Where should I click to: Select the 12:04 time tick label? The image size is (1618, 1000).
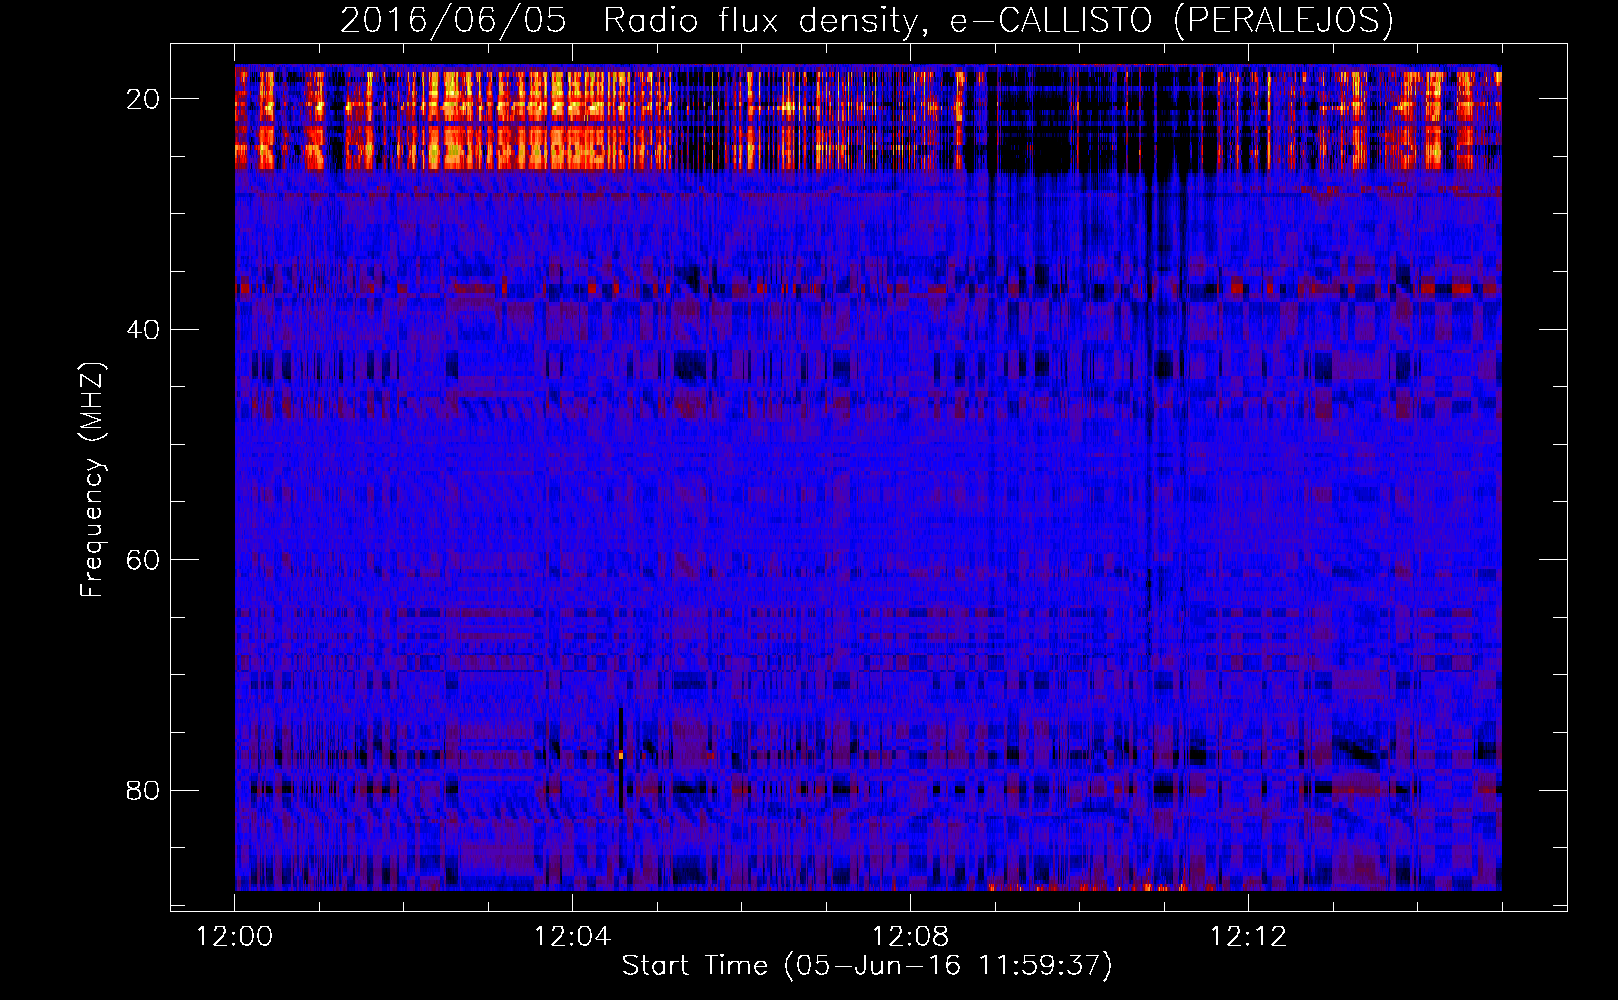572,937
